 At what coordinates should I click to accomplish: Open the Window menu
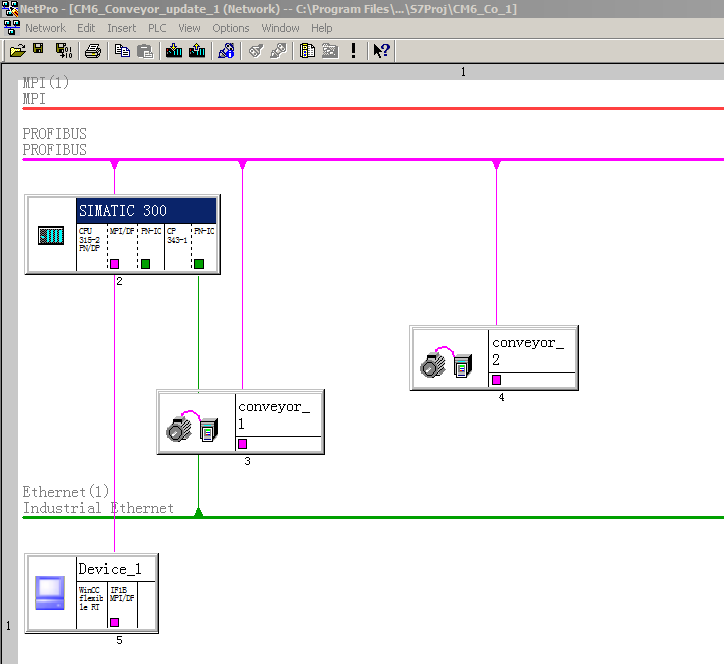pyautogui.click(x=280, y=28)
